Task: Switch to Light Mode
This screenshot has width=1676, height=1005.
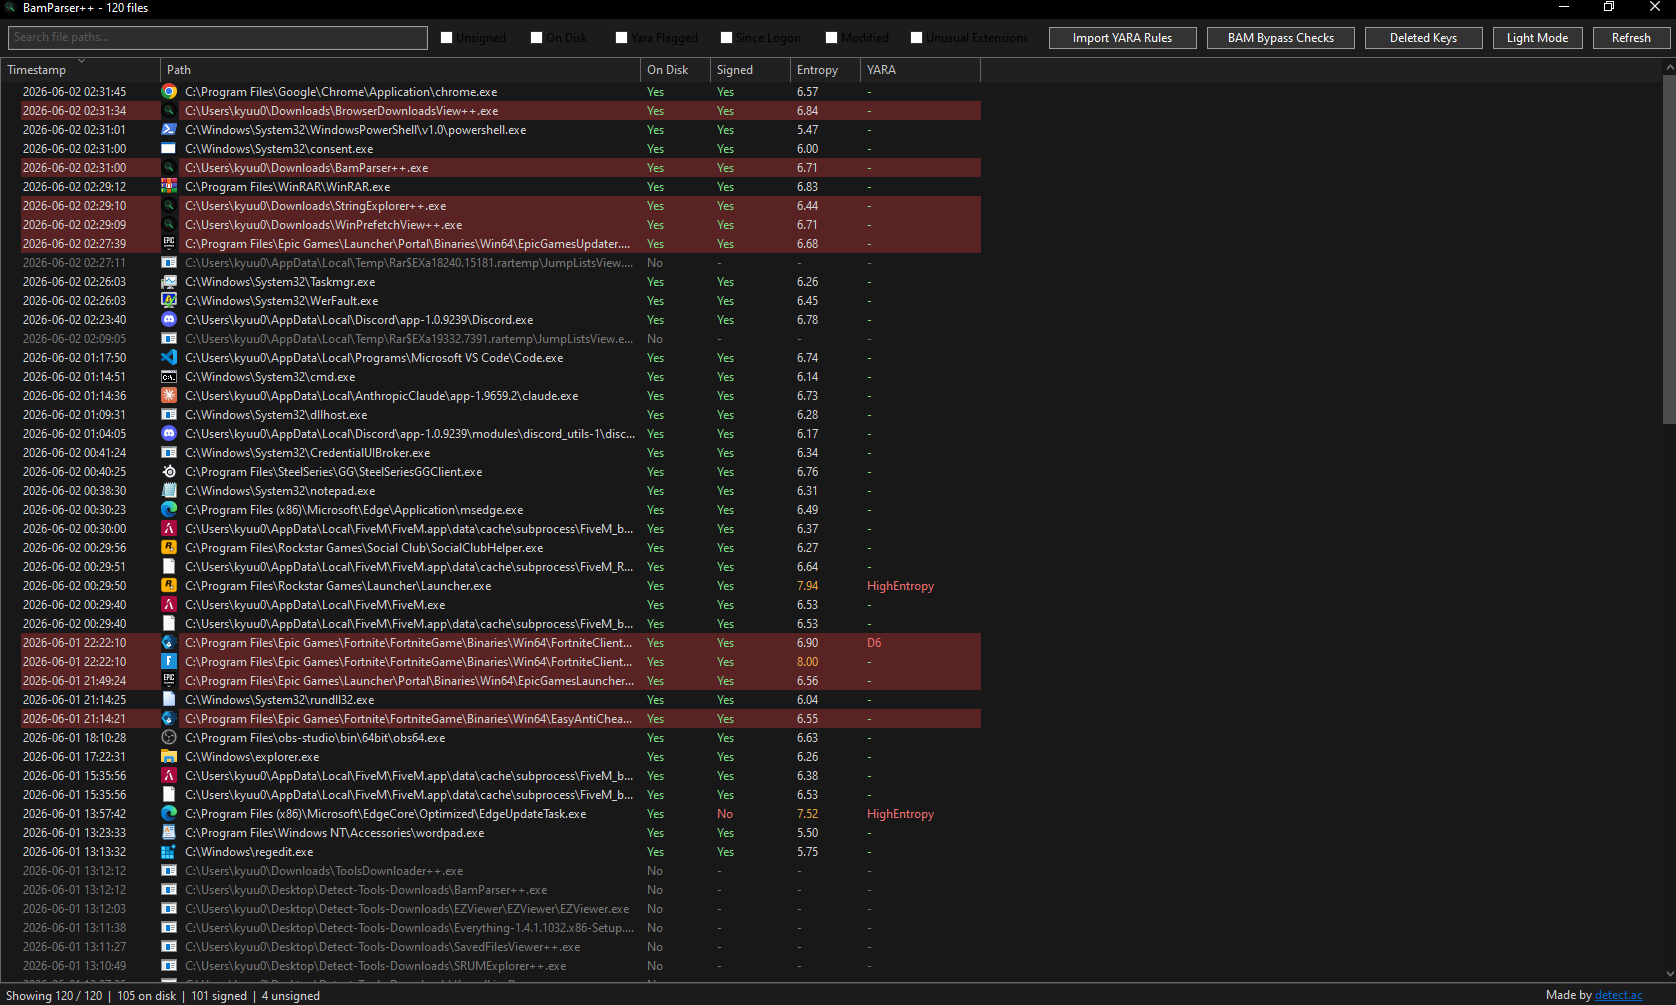Action: pyautogui.click(x=1537, y=38)
